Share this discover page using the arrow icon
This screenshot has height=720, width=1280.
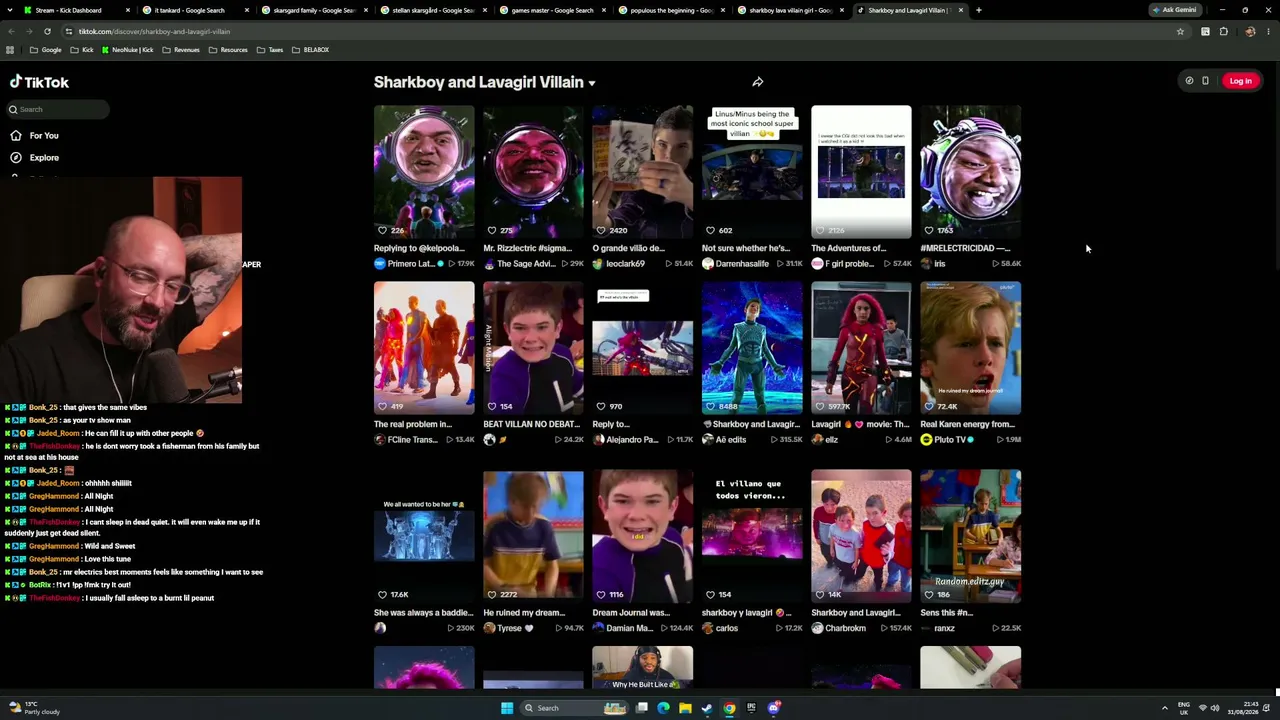coord(758,82)
